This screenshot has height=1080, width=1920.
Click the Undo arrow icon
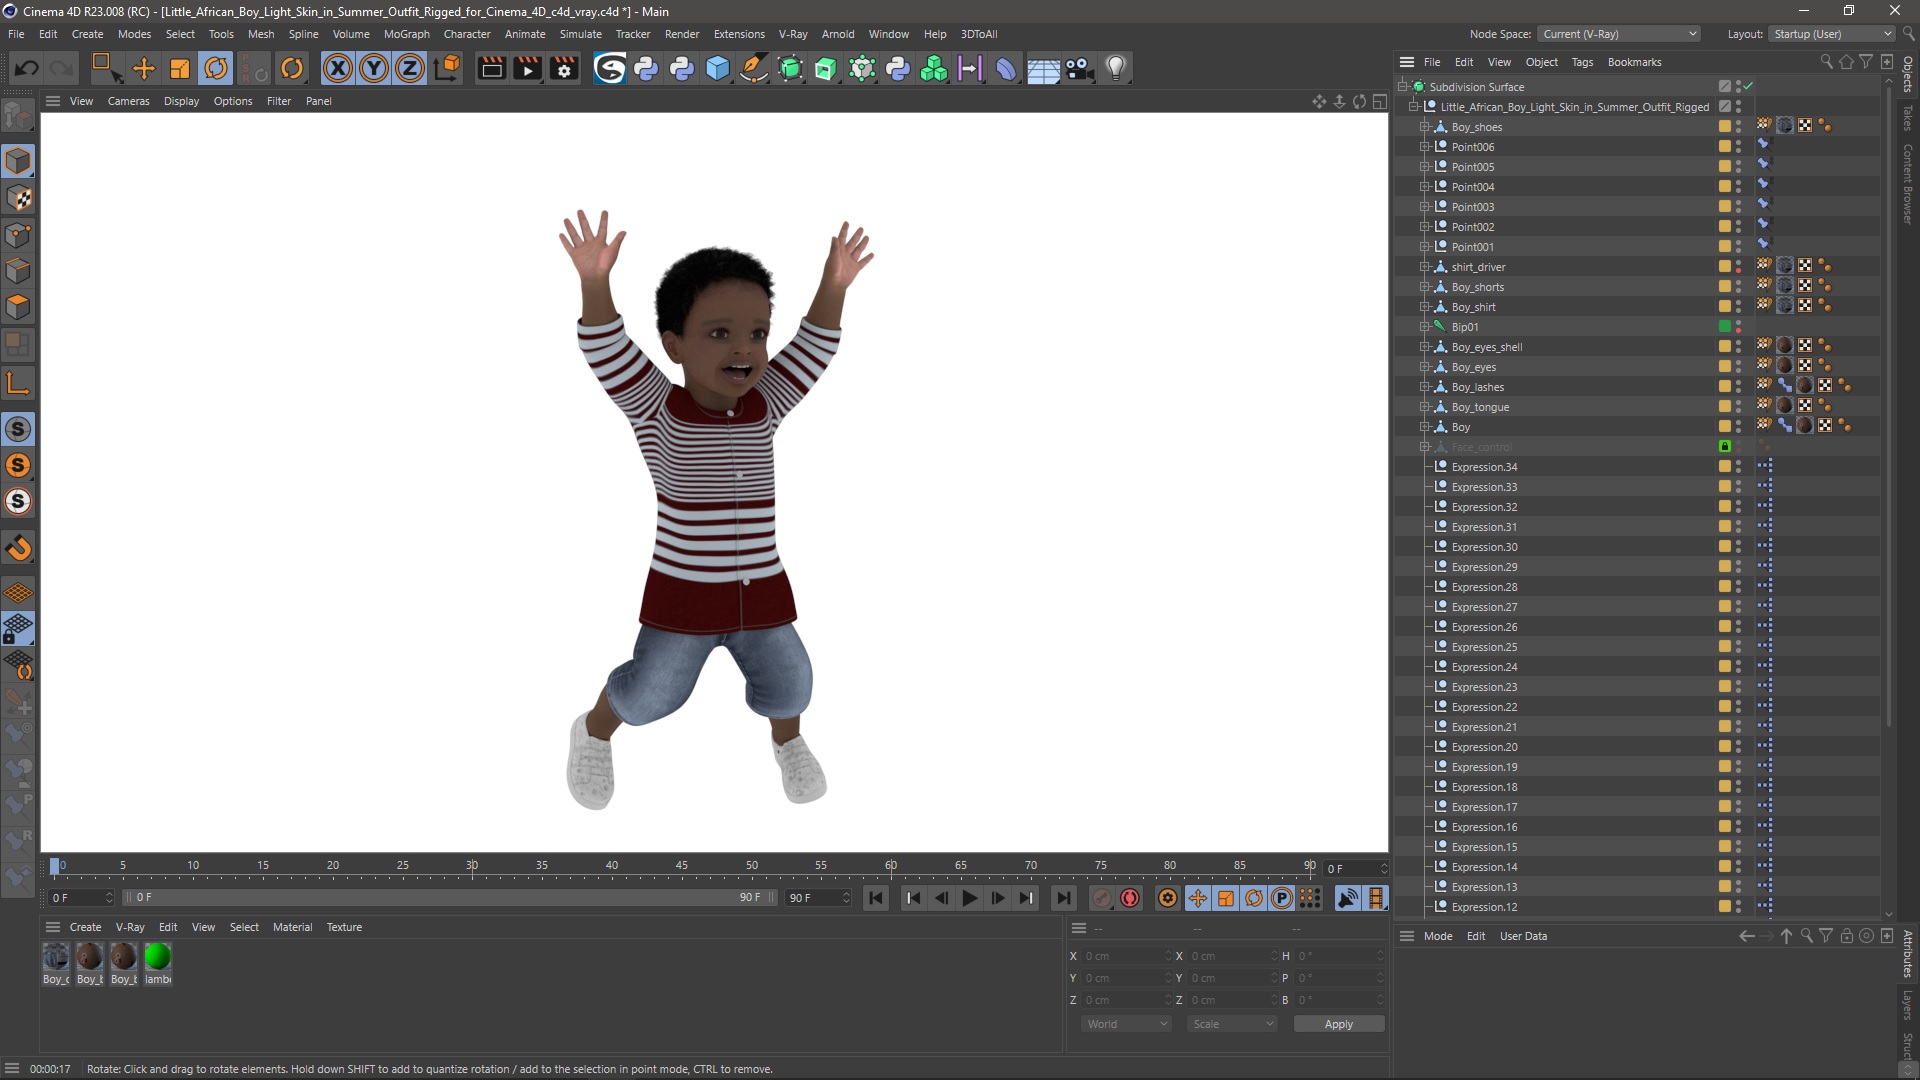[27, 68]
